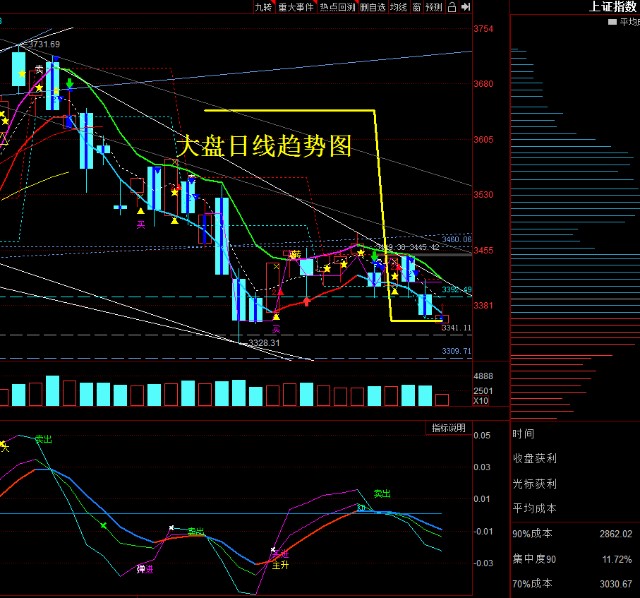Click the 3731.69 high price label
This screenshot has height=598, width=640.
coord(44,44)
